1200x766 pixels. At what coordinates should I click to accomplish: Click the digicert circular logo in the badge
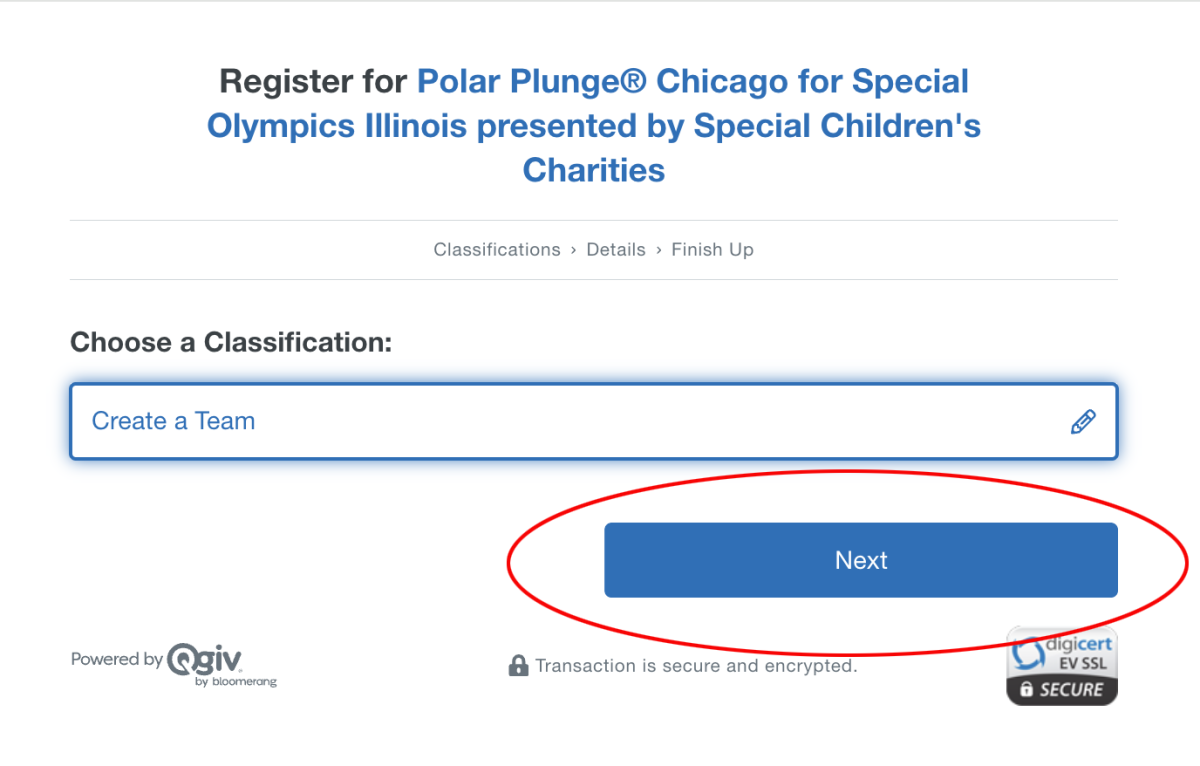pos(1030,654)
